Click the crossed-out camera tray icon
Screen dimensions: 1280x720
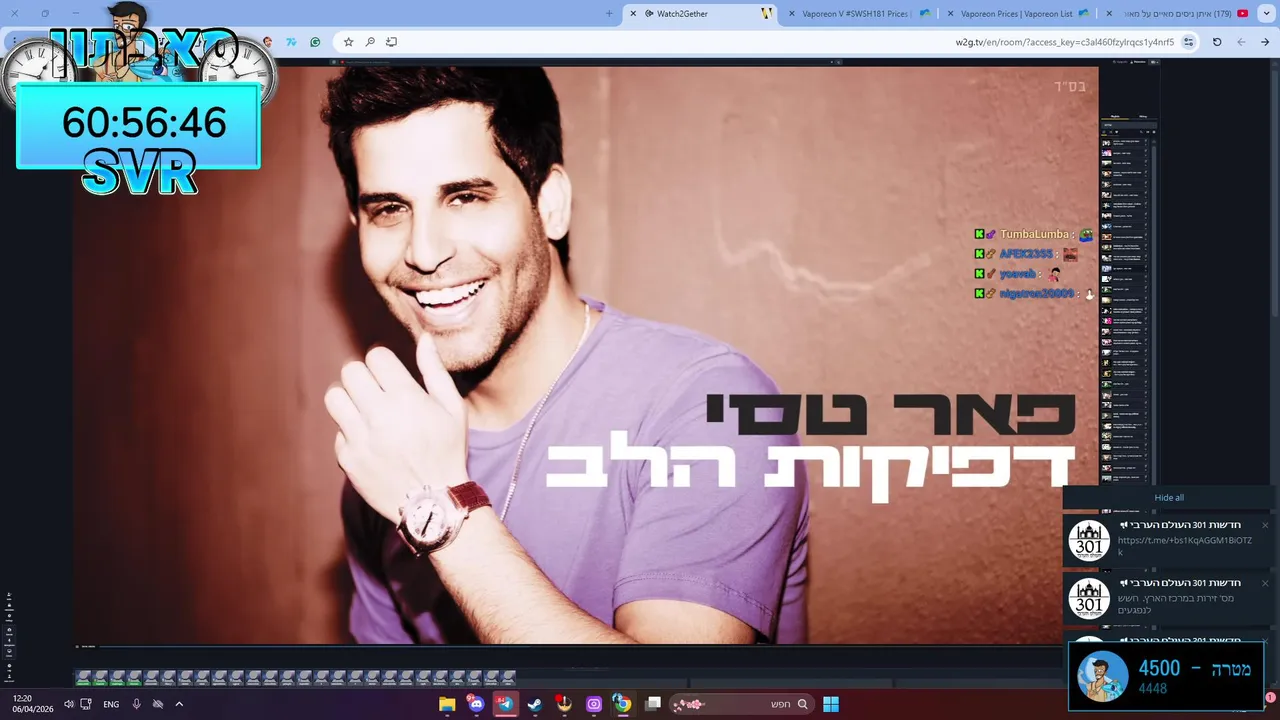coord(157,704)
